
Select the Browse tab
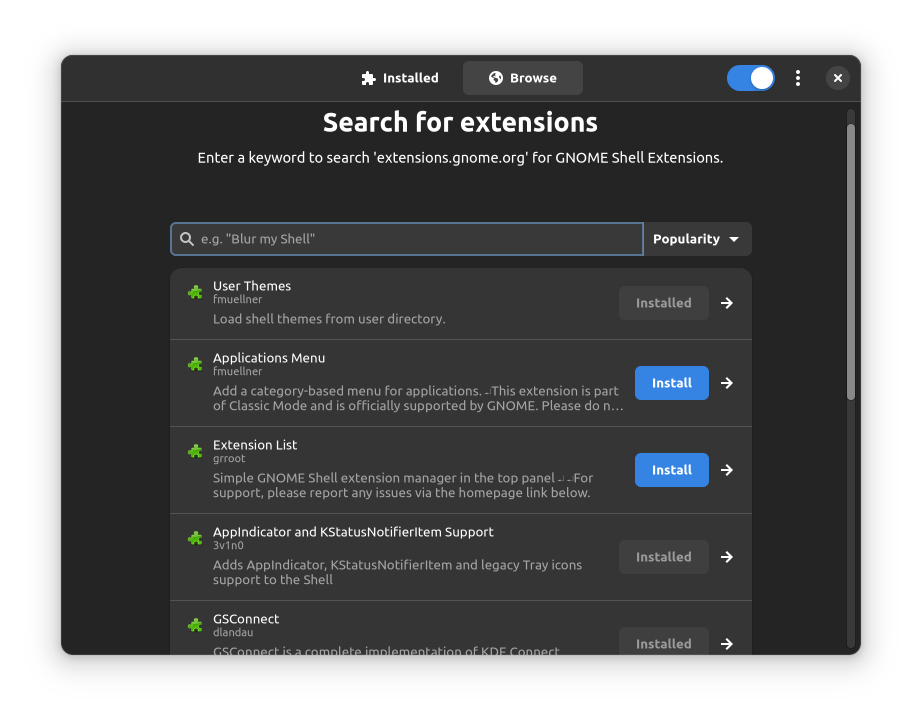(x=522, y=77)
